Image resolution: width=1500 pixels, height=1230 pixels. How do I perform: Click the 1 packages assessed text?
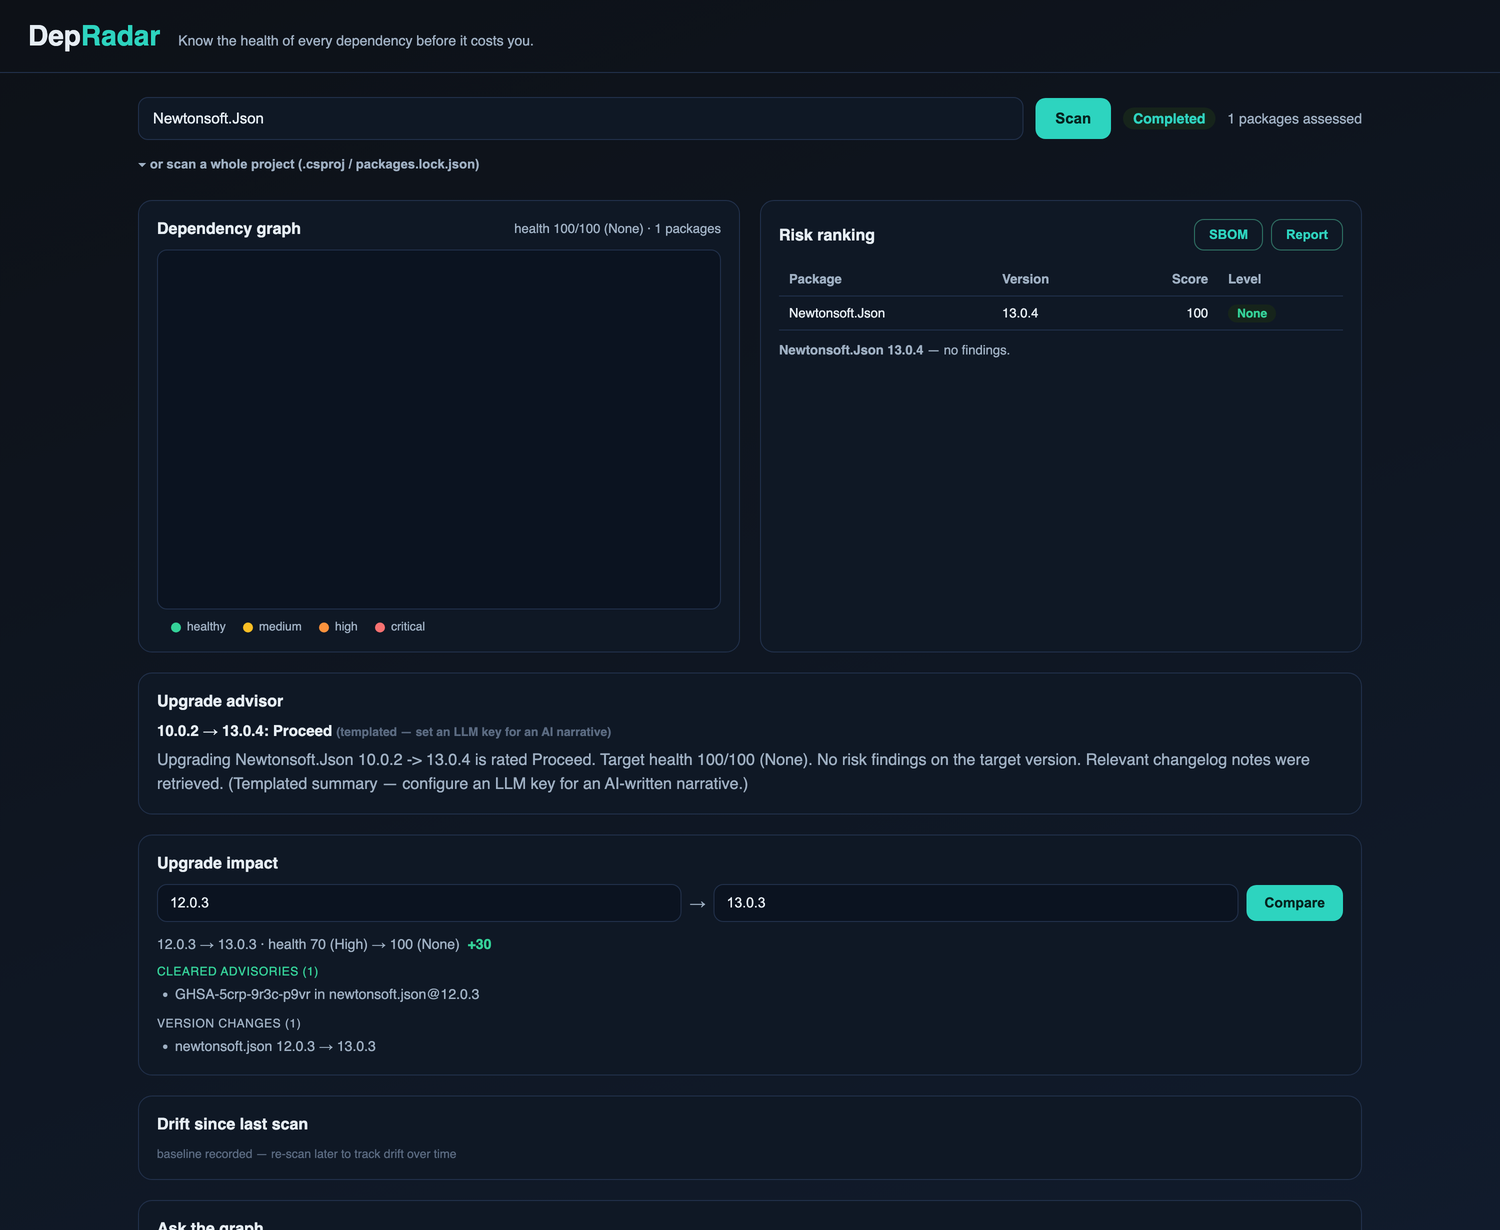pyautogui.click(x=1294, y=119)
